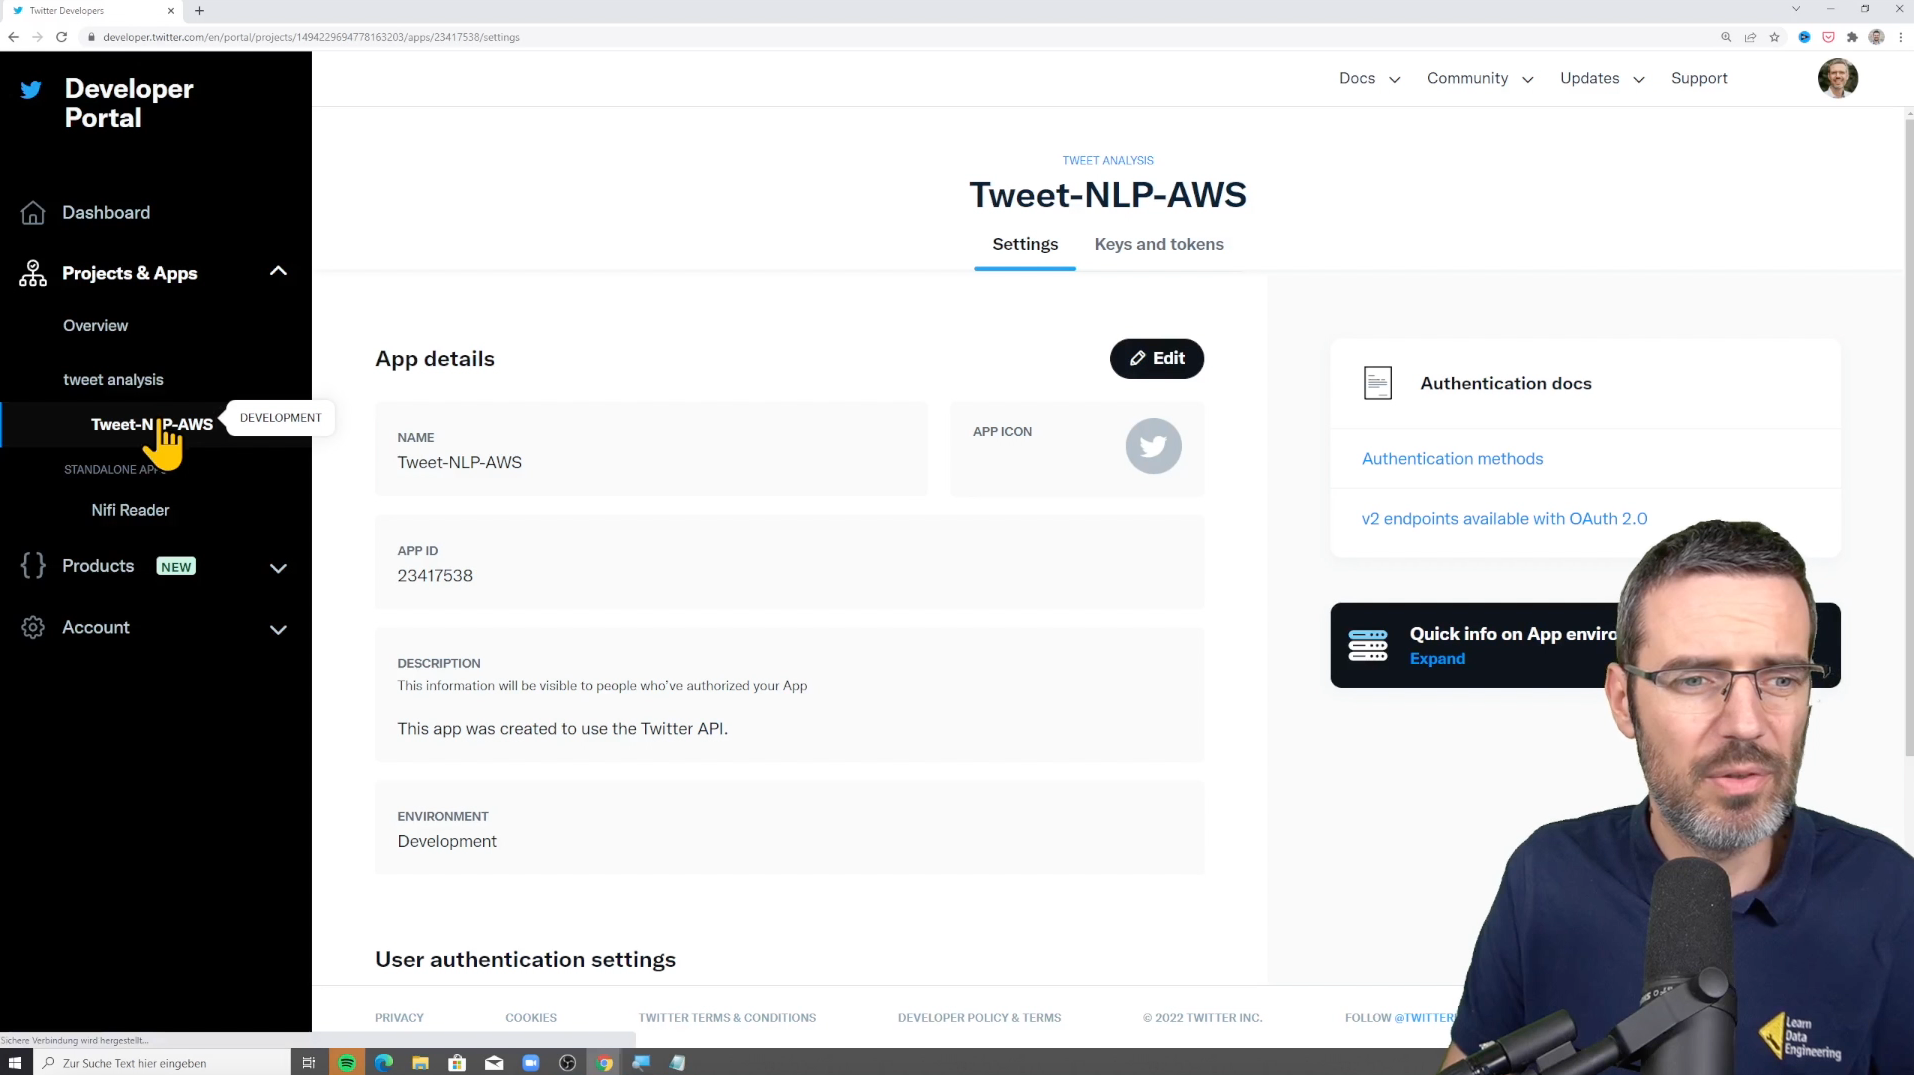Select the tweet analysis project
The image size is (1914, 1075).
pyautogui.click(x=113, y=380)
